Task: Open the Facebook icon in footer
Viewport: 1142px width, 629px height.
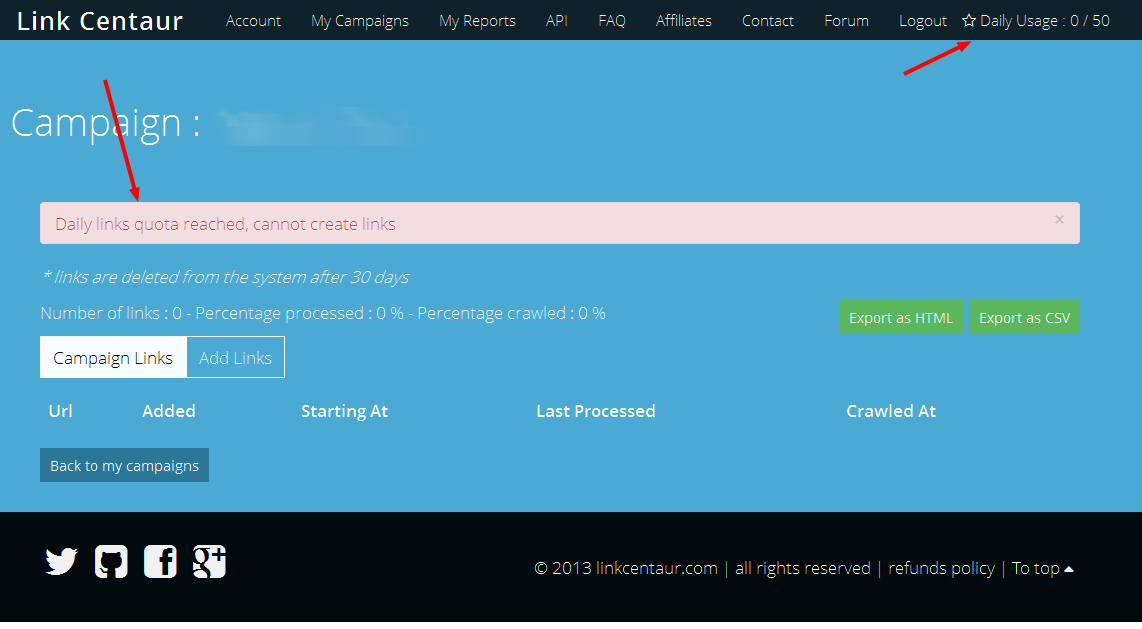Action: [160, 561]
